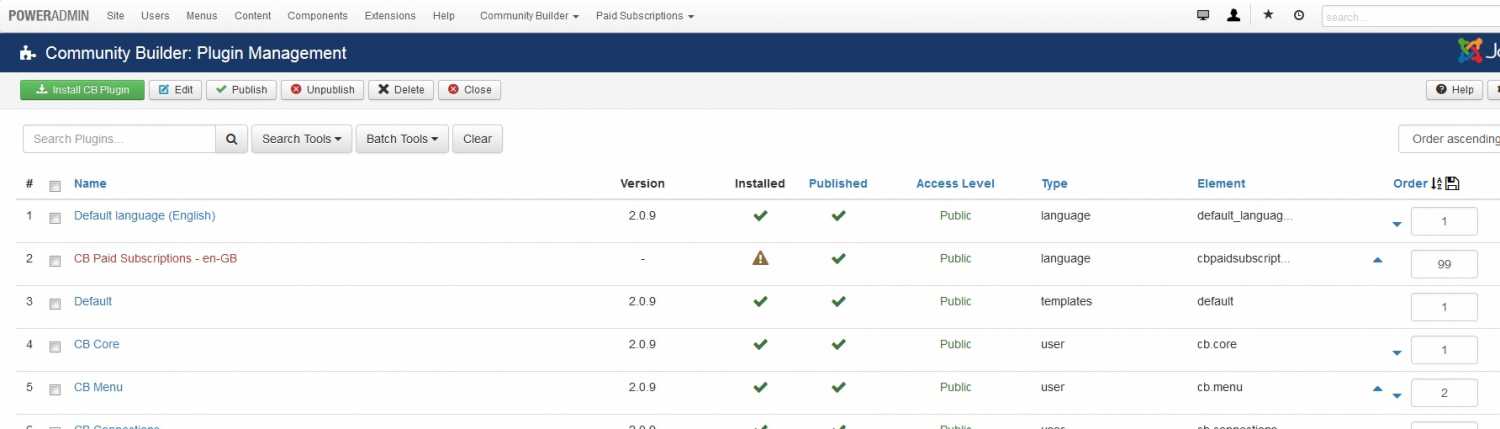The image size is (1500, 429).
Task: Toggle published status of Default template plugin
Action: pos(838,301)
